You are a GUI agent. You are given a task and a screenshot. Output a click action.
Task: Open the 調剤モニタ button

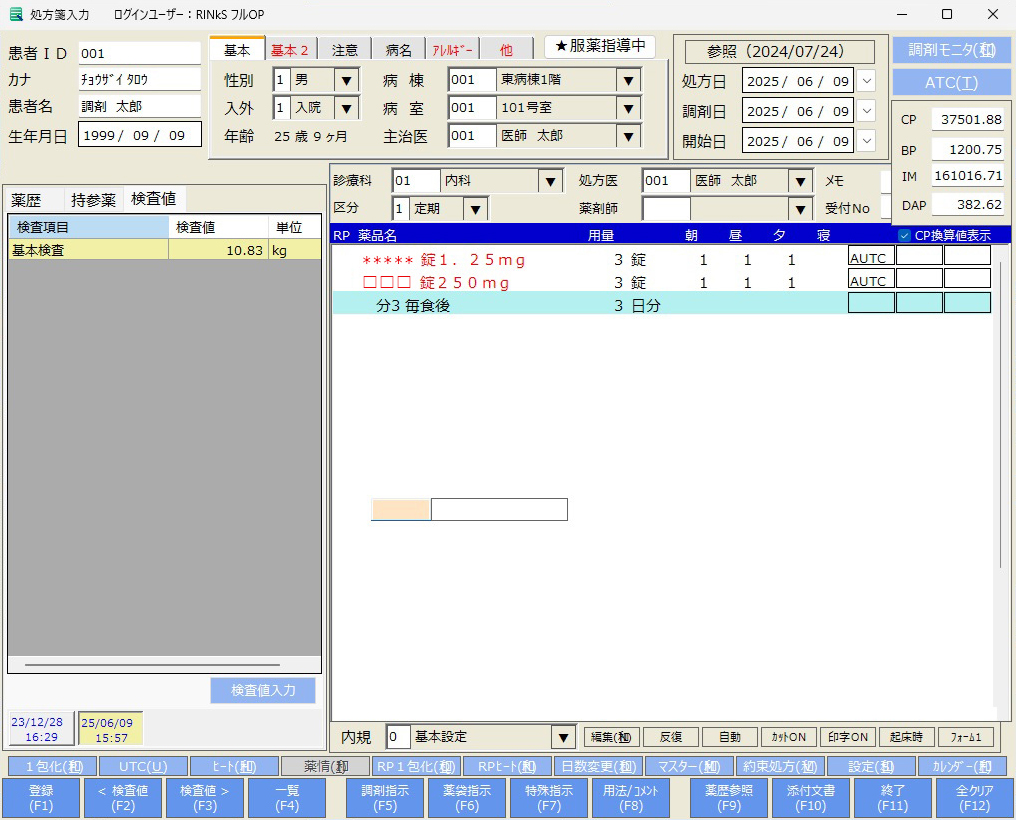pos(951,50)
